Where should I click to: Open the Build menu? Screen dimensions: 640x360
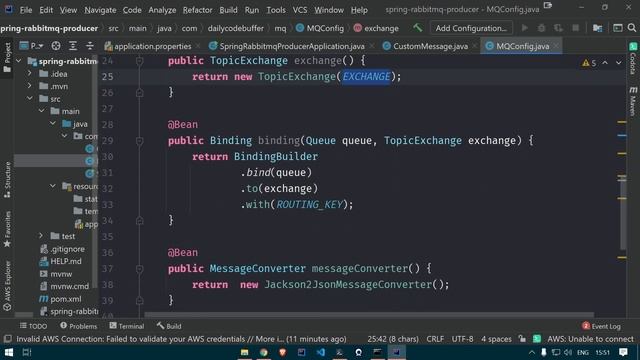point(228,10)
